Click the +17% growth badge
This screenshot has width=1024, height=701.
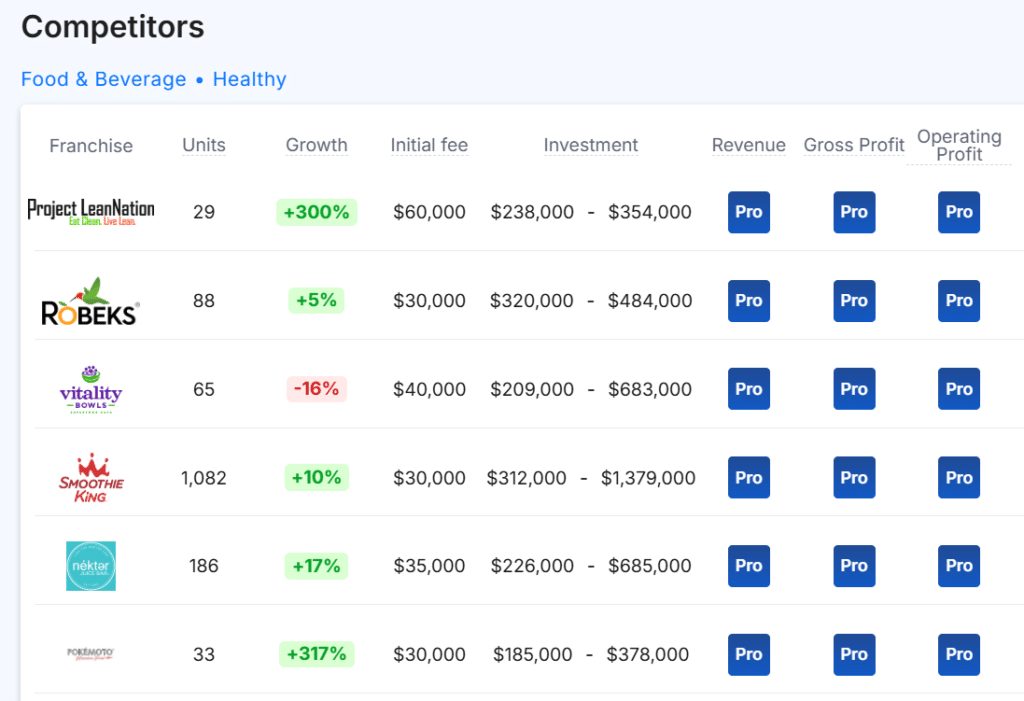click(x=317, y=566)
